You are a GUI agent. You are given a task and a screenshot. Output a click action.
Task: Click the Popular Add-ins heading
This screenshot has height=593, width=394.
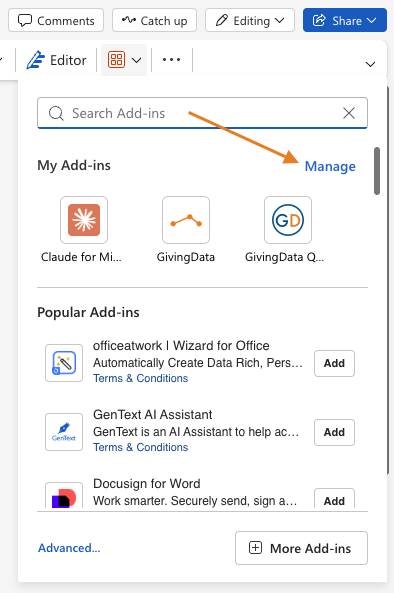[x=88, y=312]
